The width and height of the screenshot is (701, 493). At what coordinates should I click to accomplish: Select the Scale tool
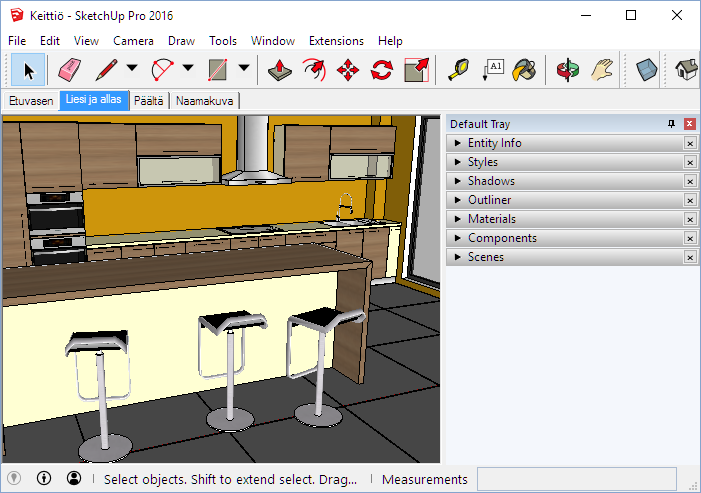(x=417, y=70)
